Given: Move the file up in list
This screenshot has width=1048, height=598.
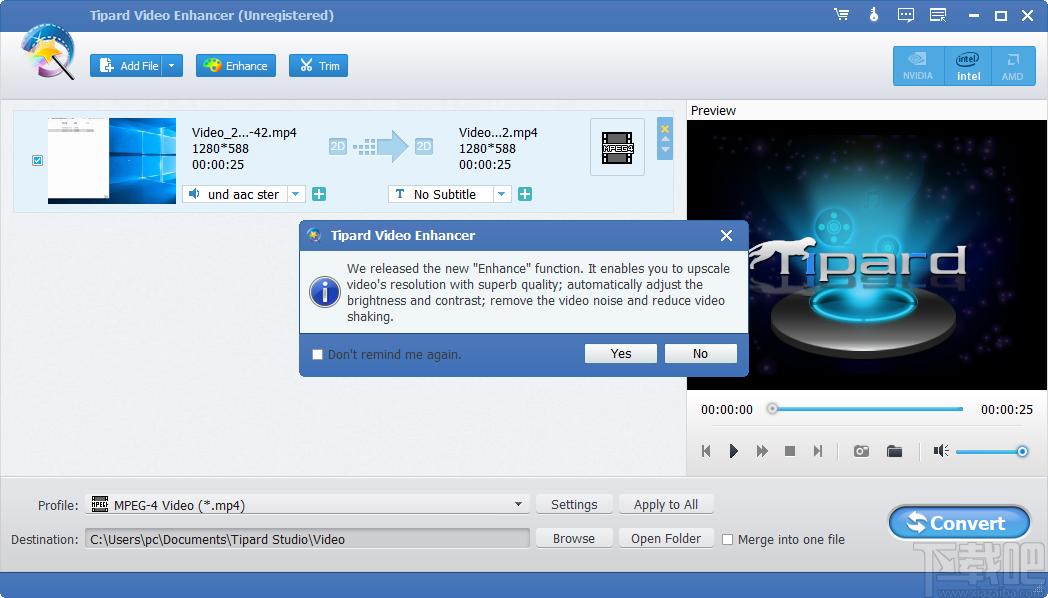Looking at the screenshot, I should pyautogui.click(x=665, y=139).
